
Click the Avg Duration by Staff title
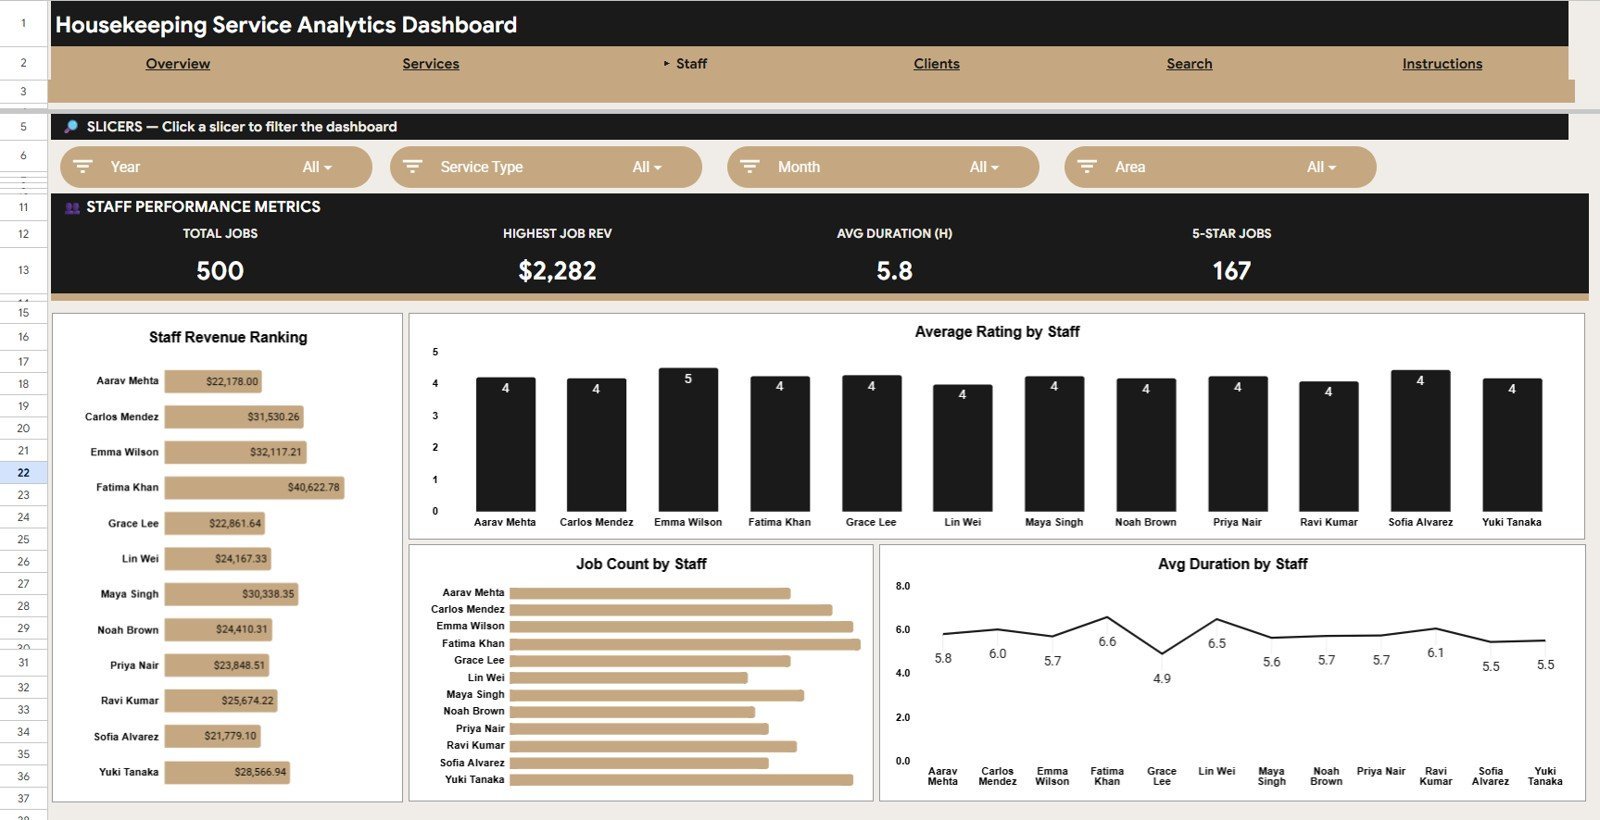(1232, 564)
